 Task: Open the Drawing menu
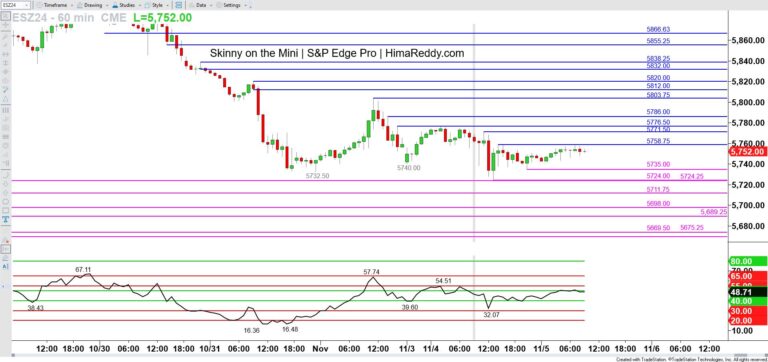[93, 5]
